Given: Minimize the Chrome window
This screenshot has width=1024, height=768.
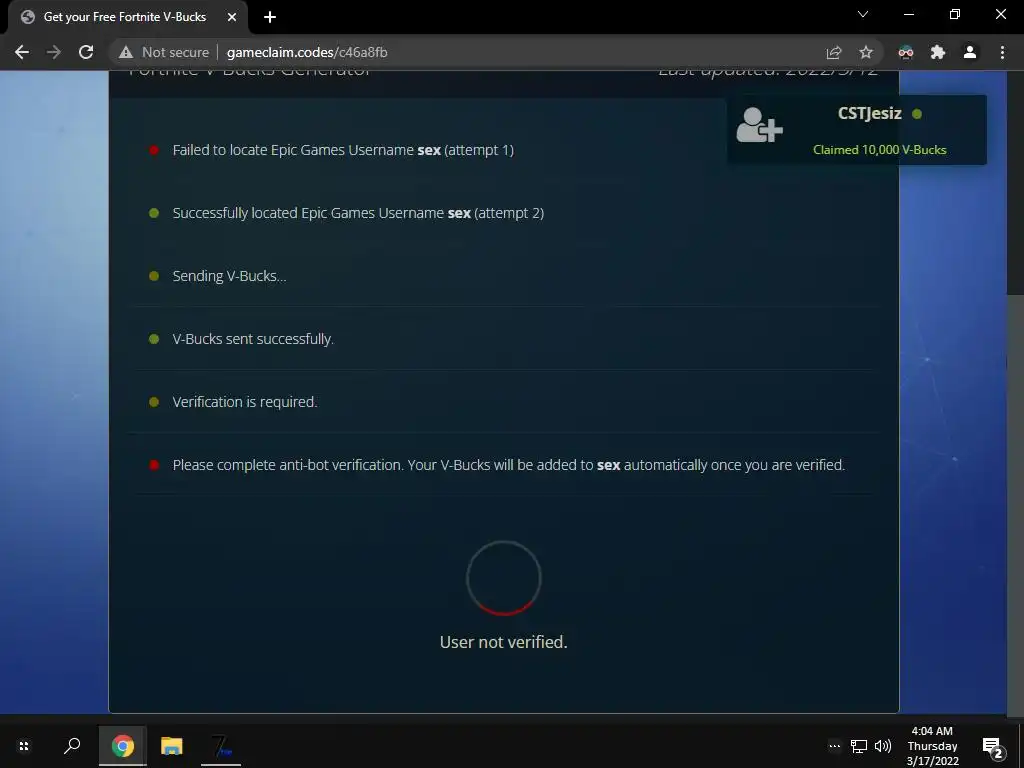Looking at the screenshot, I should pyautogui.click(x=909, y=14).
